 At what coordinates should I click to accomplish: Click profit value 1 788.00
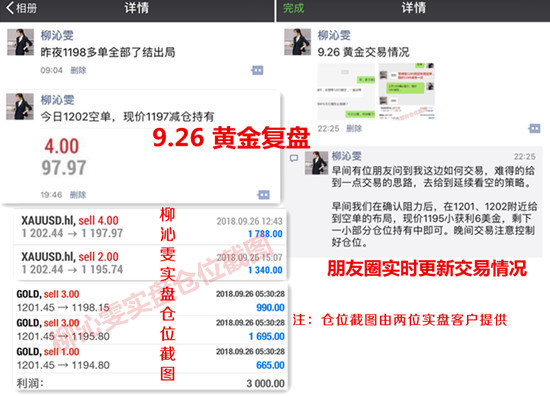265,234
